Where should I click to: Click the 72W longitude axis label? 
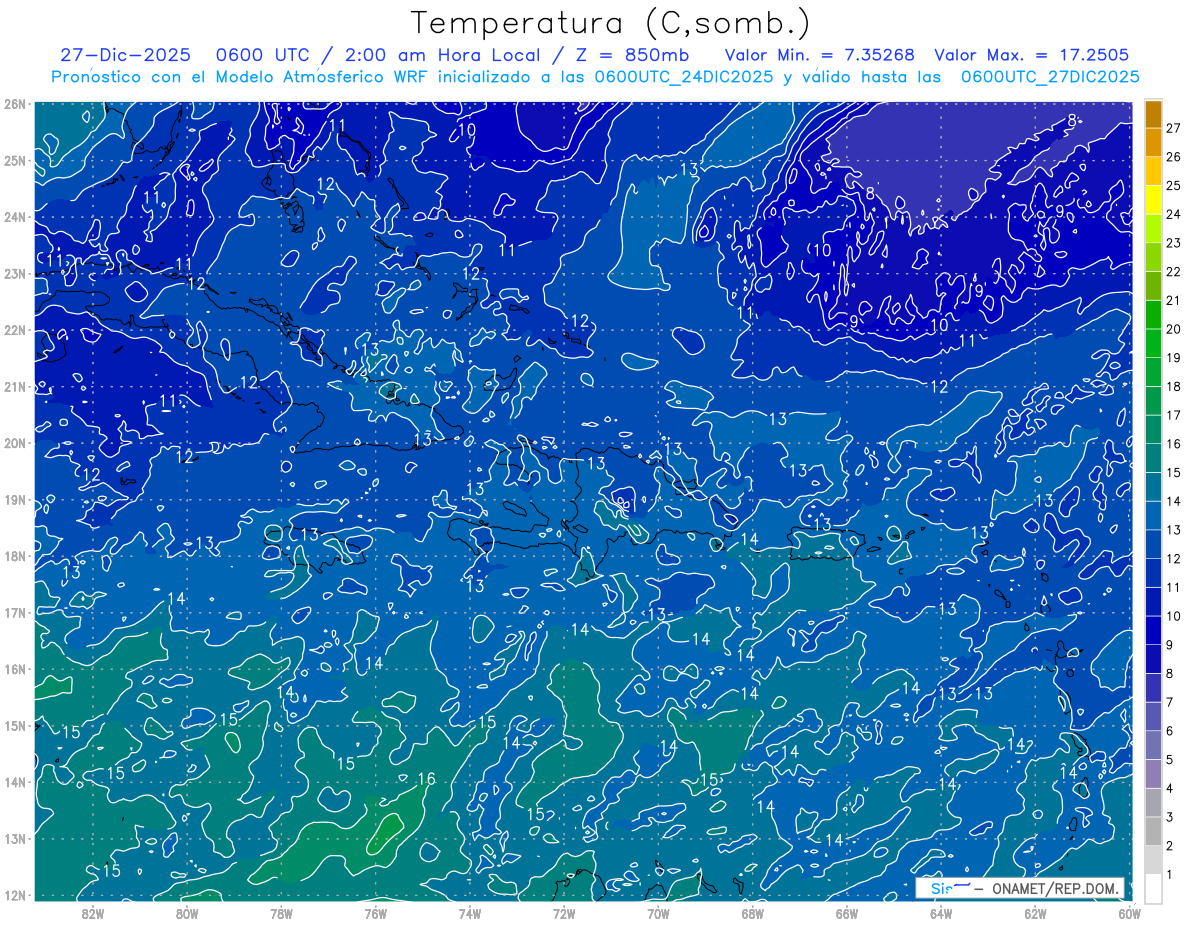564,912
